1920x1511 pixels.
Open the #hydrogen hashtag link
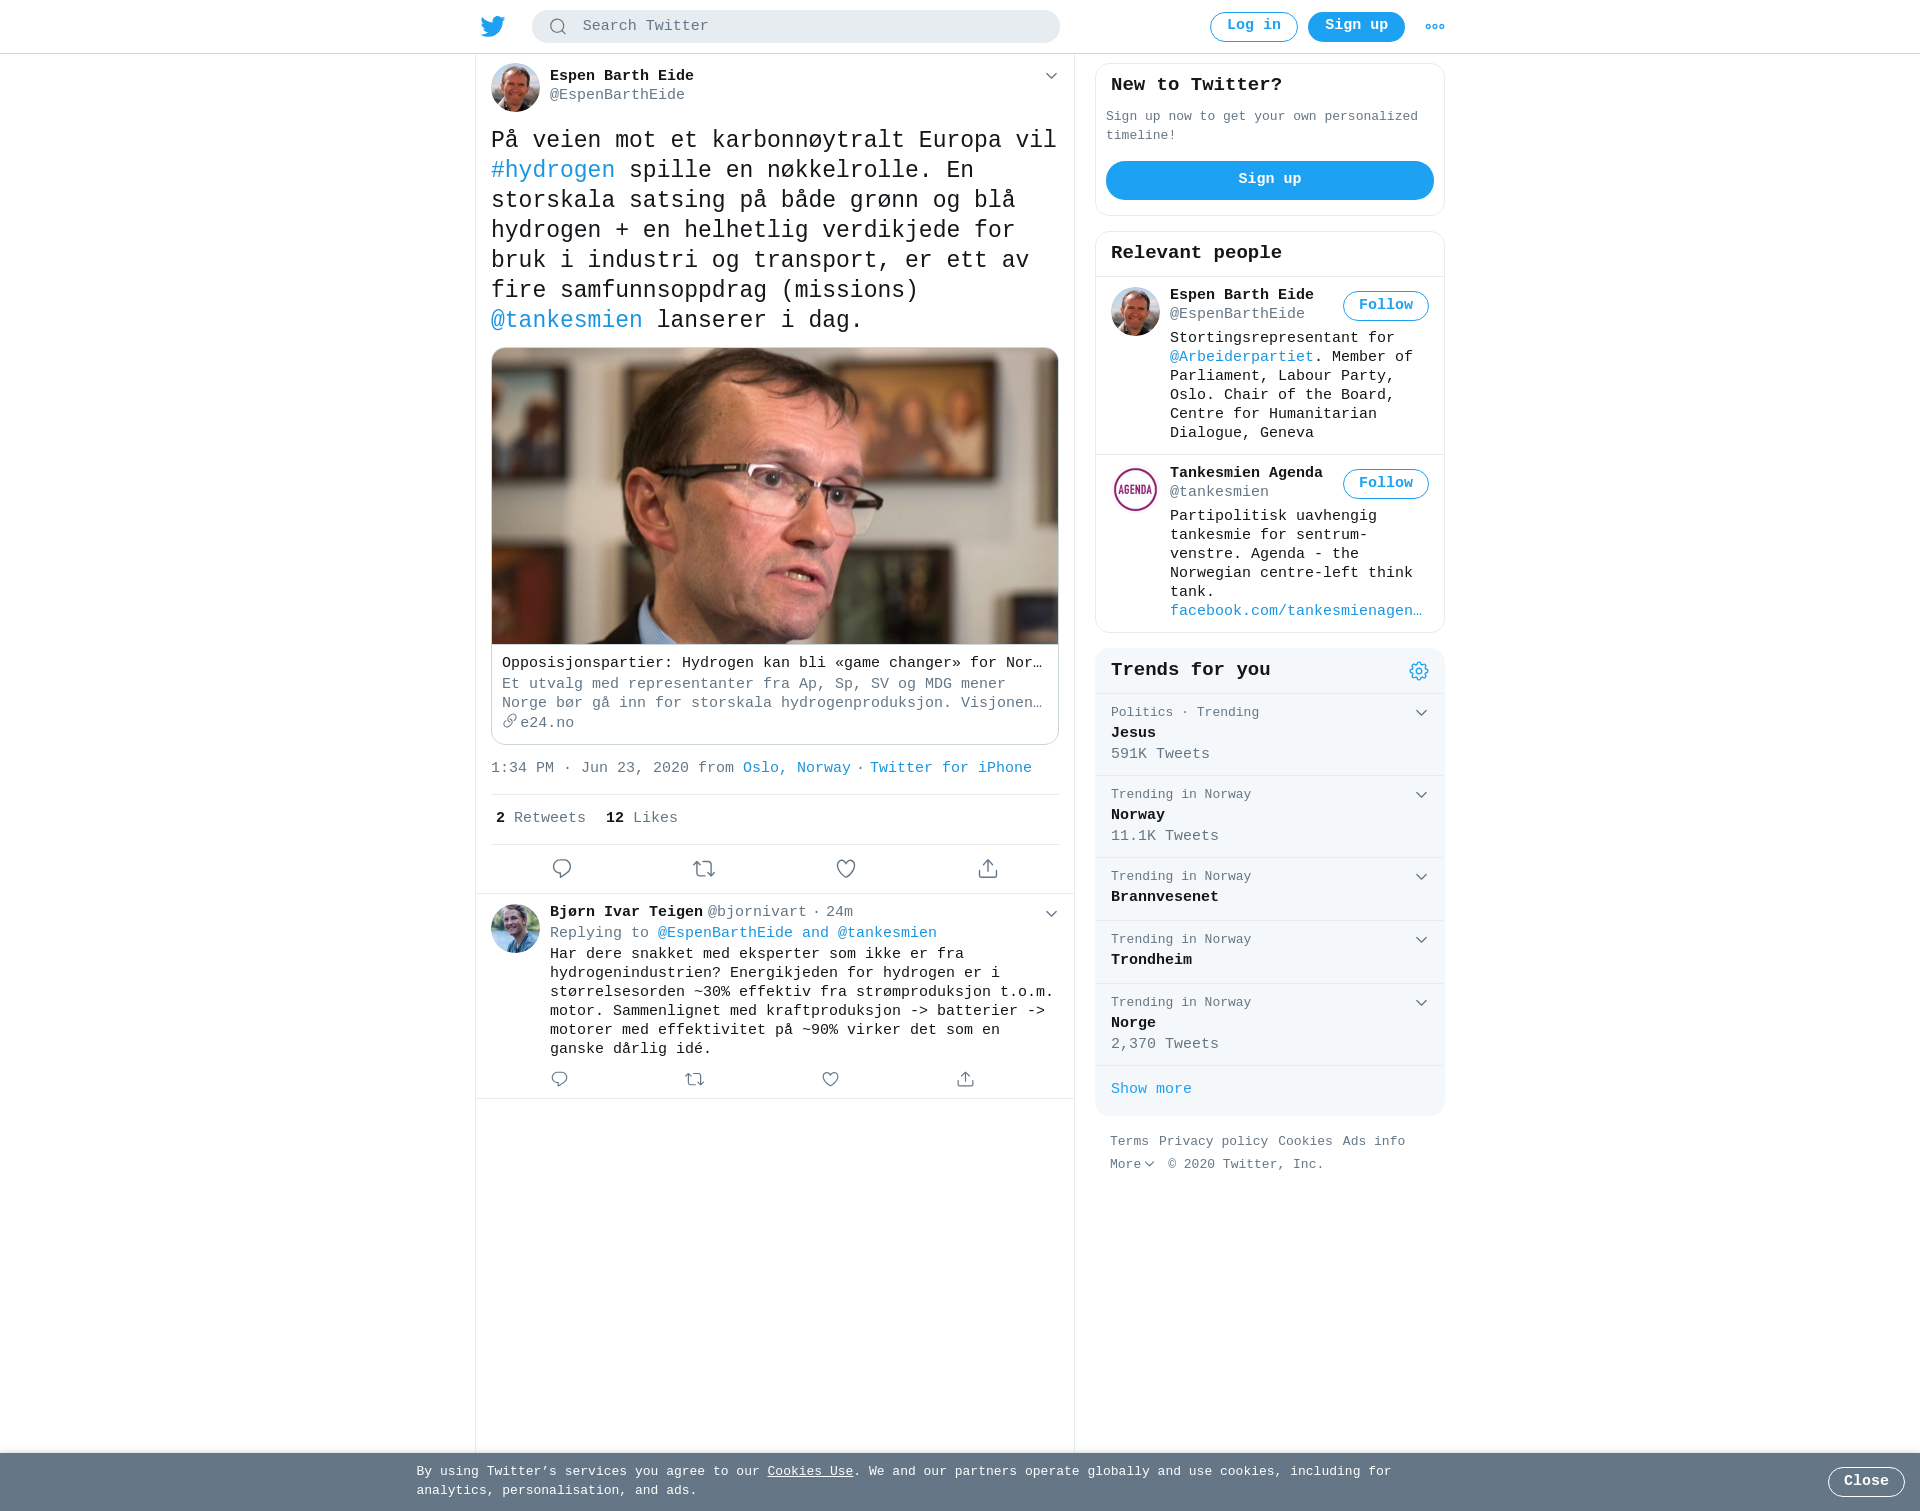click(553, 170)
